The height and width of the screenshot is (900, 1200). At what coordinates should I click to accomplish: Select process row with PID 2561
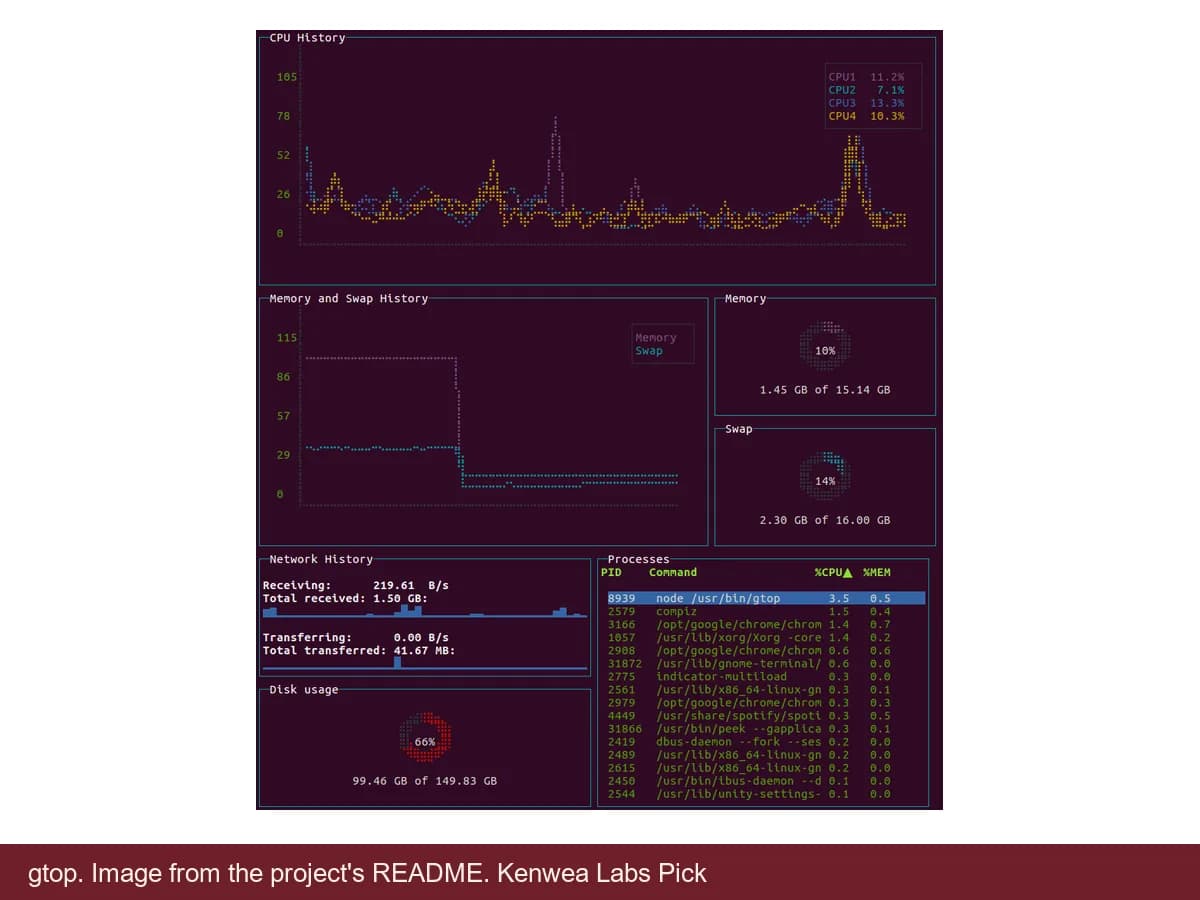click(766, 689)
